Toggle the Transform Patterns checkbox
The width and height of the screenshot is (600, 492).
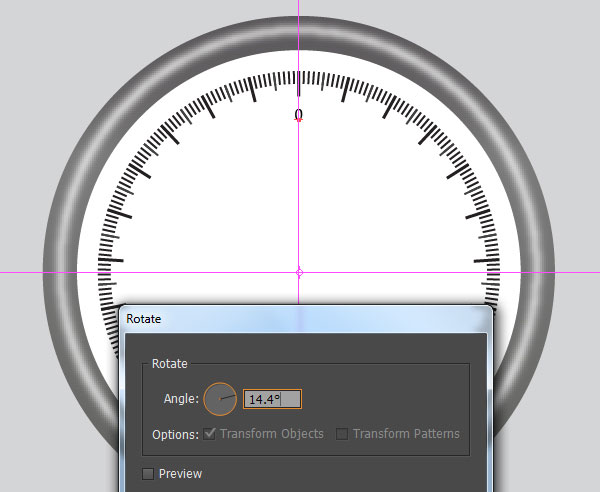[342, 434]
